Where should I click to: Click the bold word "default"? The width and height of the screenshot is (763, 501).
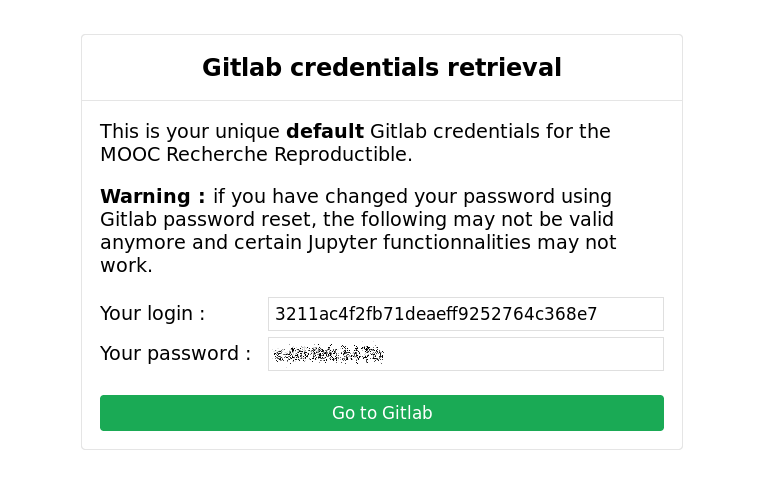pyautogui.click(x=324, y=132)
